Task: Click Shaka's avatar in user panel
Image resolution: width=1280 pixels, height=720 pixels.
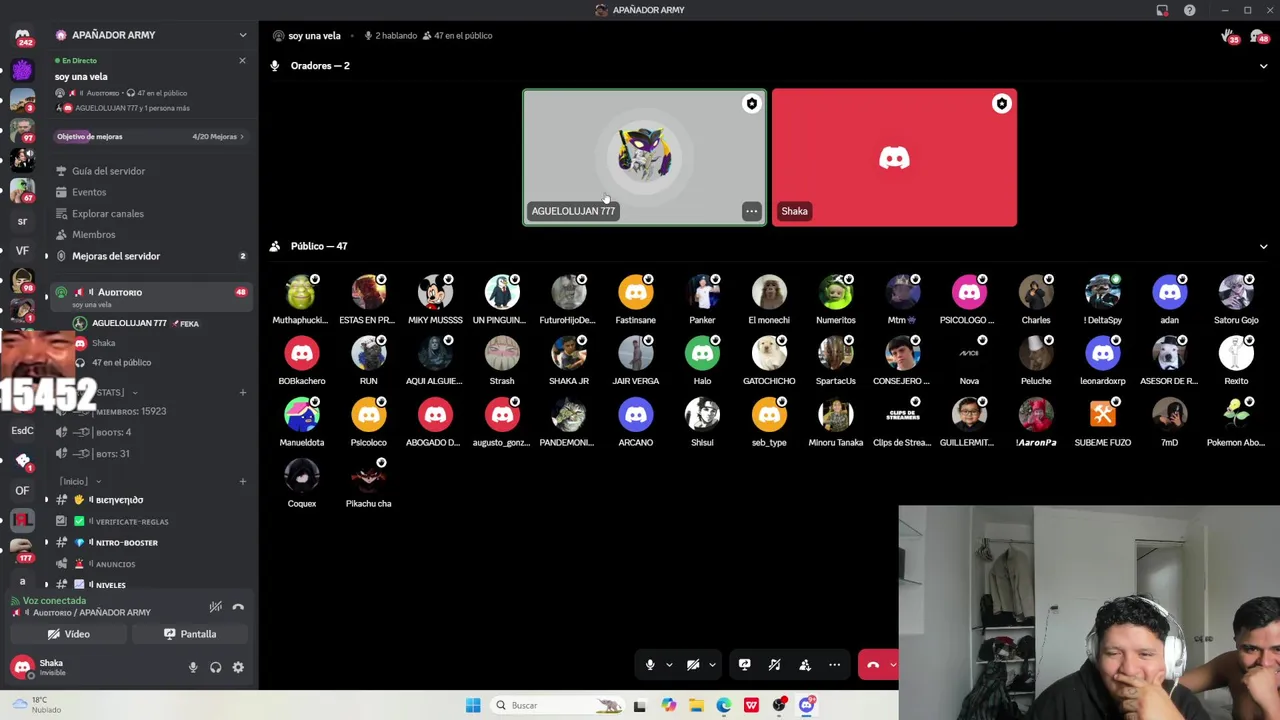Action: click(21, 667)
